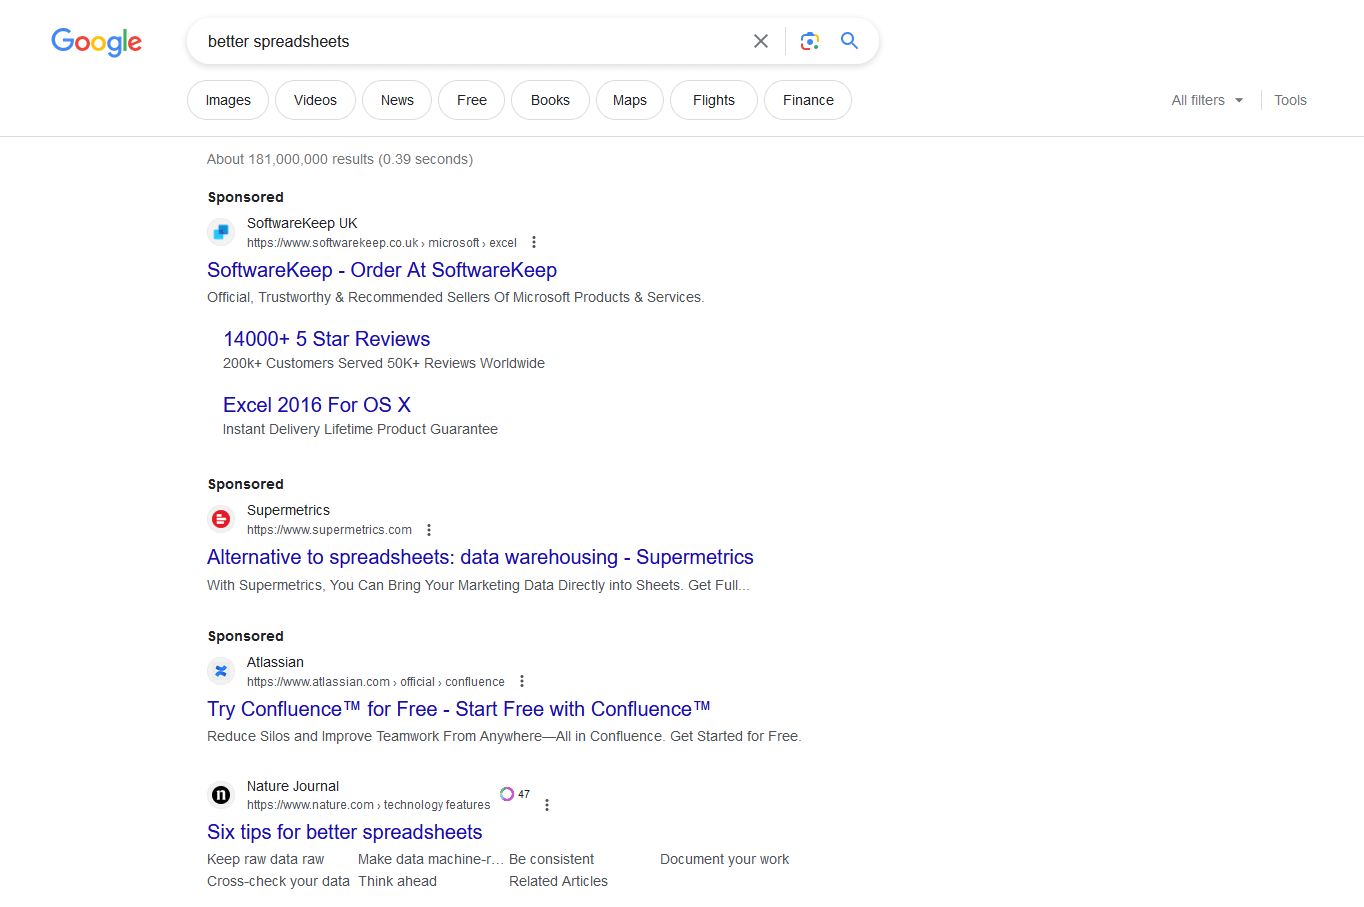Click 200k+ Customers Served description text
The width and height of the screenshot is (1364, 907).
point(384,363)
